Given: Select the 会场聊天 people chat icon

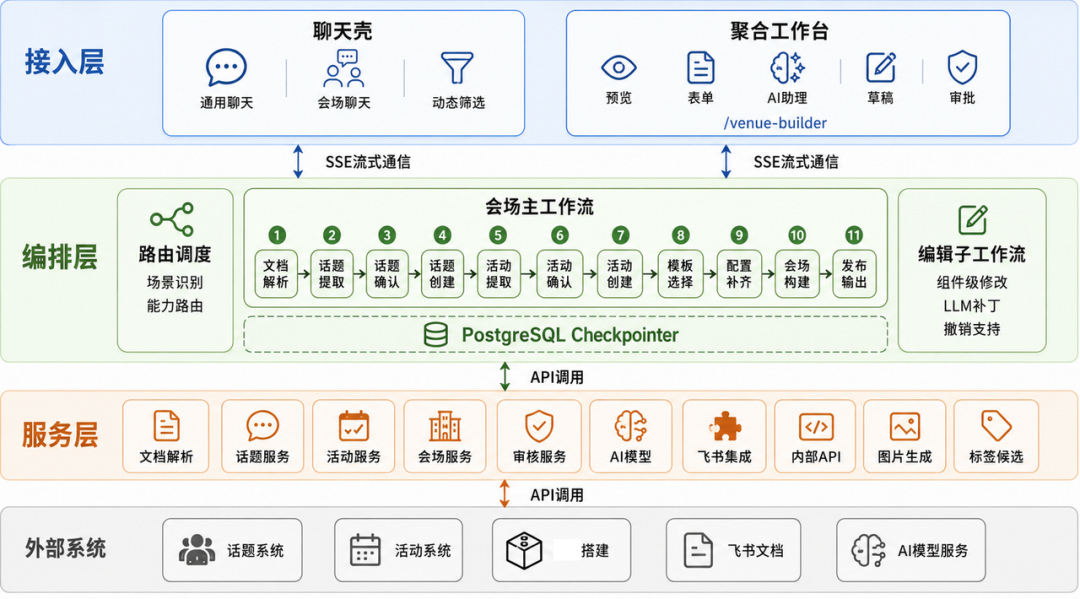Looking at the screenshot, I should point(344,67).
